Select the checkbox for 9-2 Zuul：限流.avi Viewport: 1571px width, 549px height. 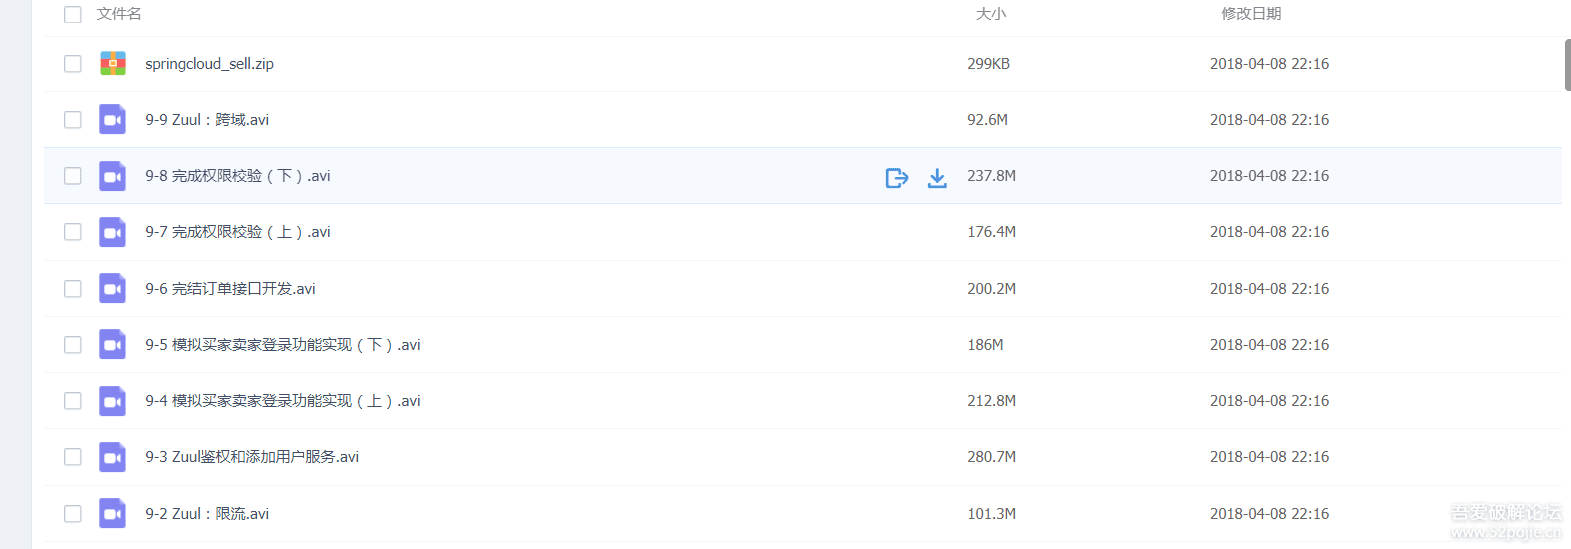(x=73, y=513)
